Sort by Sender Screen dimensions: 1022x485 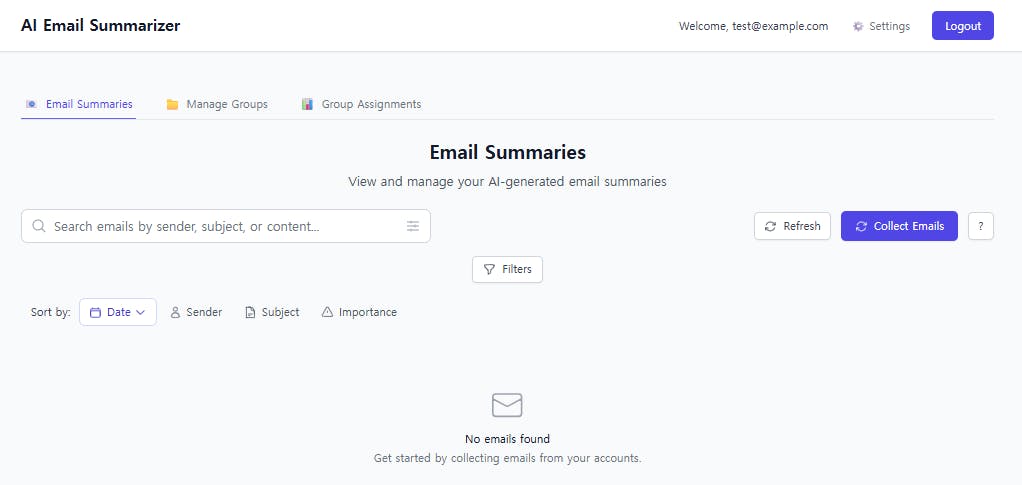coord(196,312)
